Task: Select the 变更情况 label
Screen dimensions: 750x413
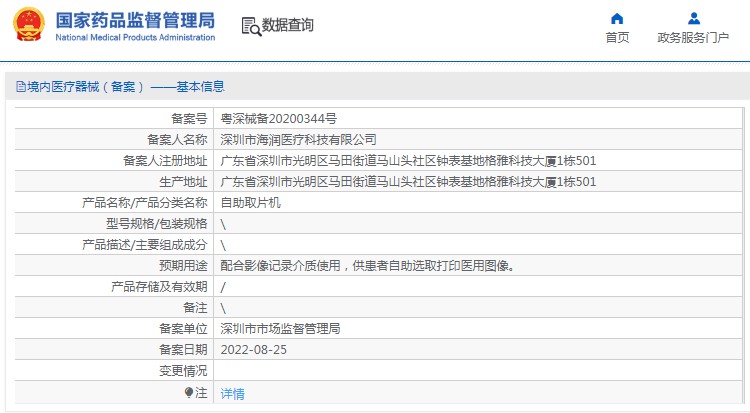Action: click(184, 371)
